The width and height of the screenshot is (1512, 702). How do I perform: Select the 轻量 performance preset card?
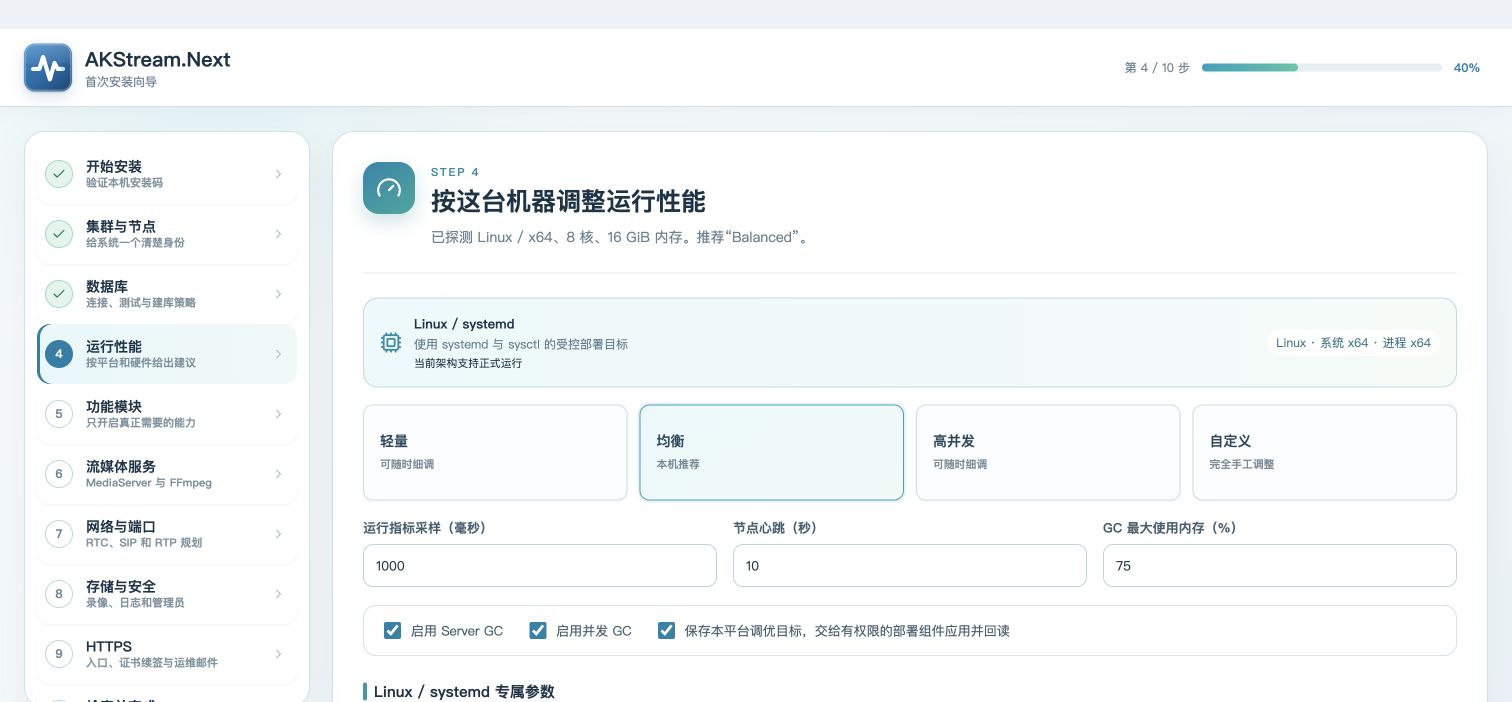495,452
